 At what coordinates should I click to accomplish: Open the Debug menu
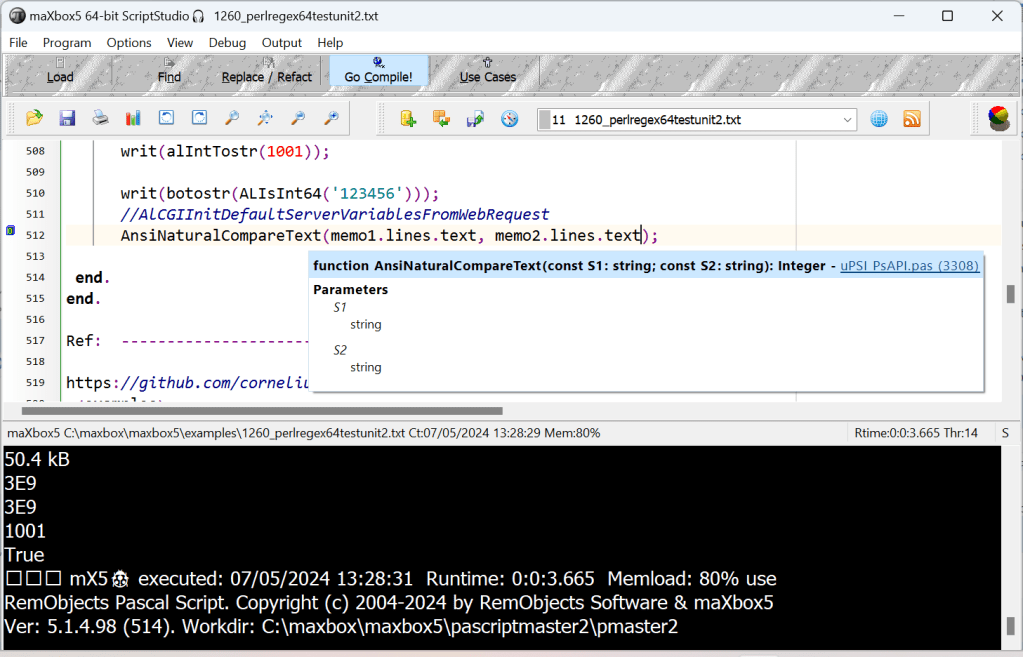[227, 43]
